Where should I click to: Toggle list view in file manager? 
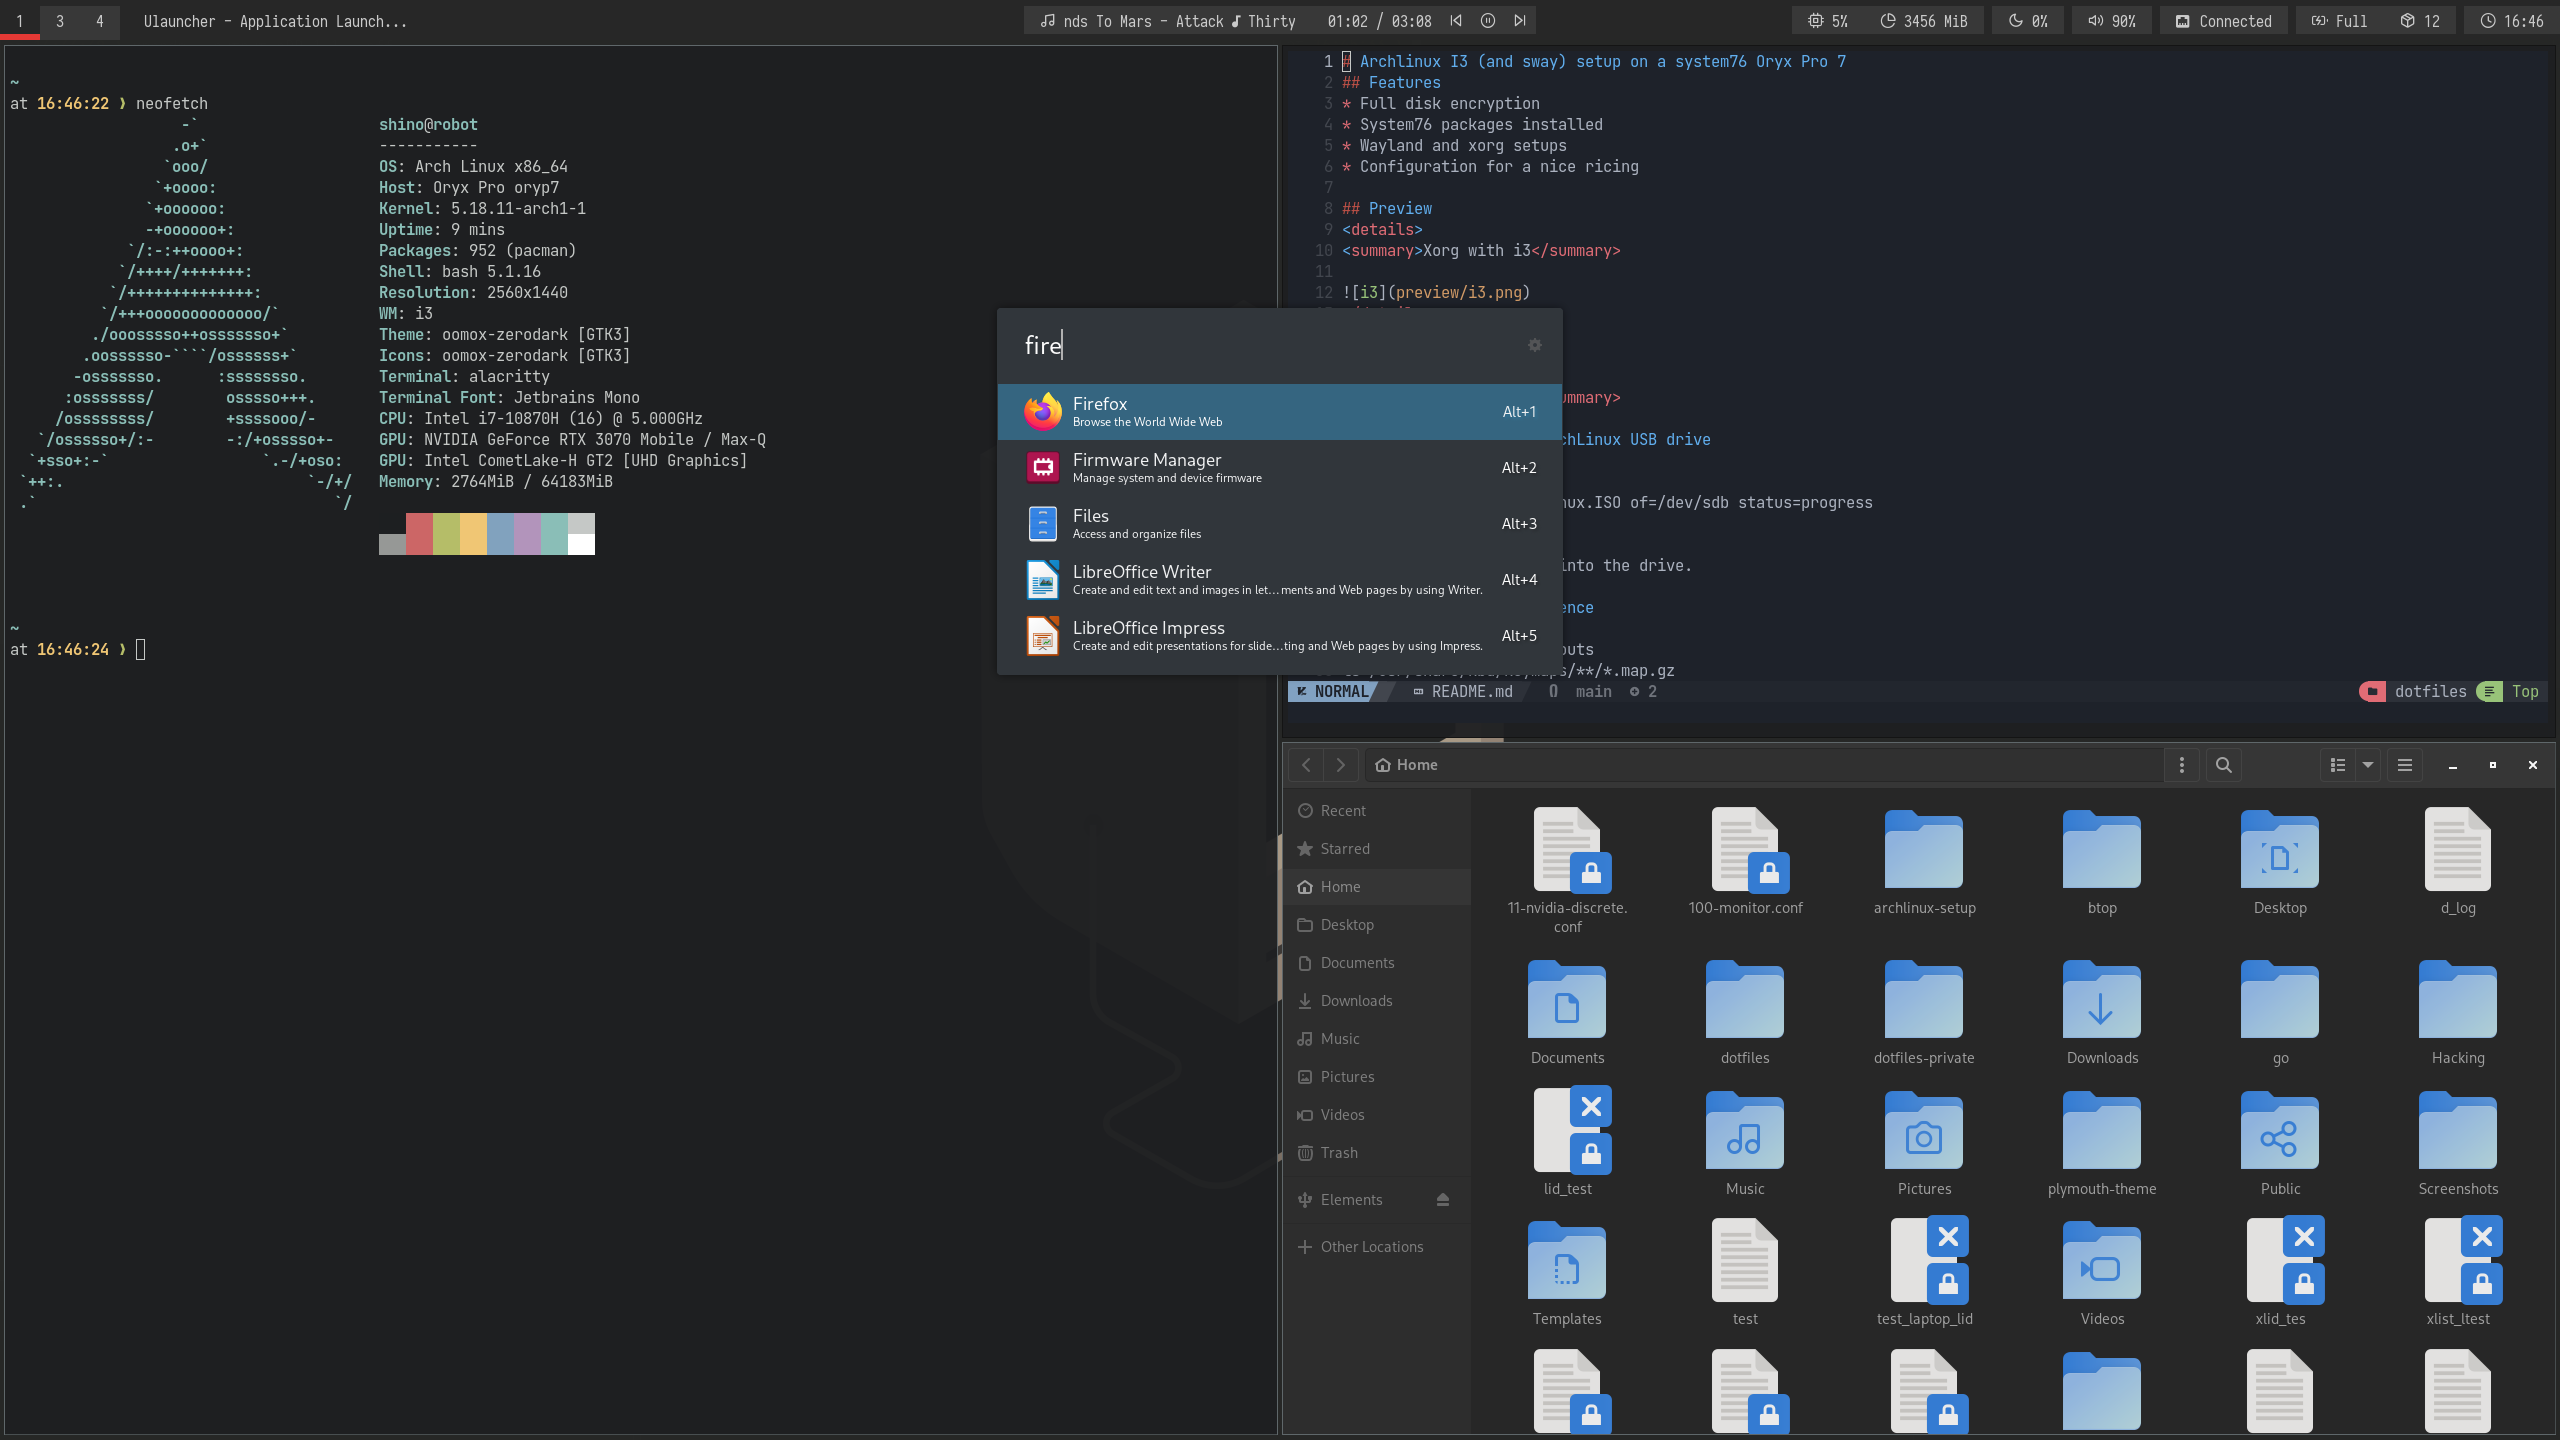[2338, 765]
